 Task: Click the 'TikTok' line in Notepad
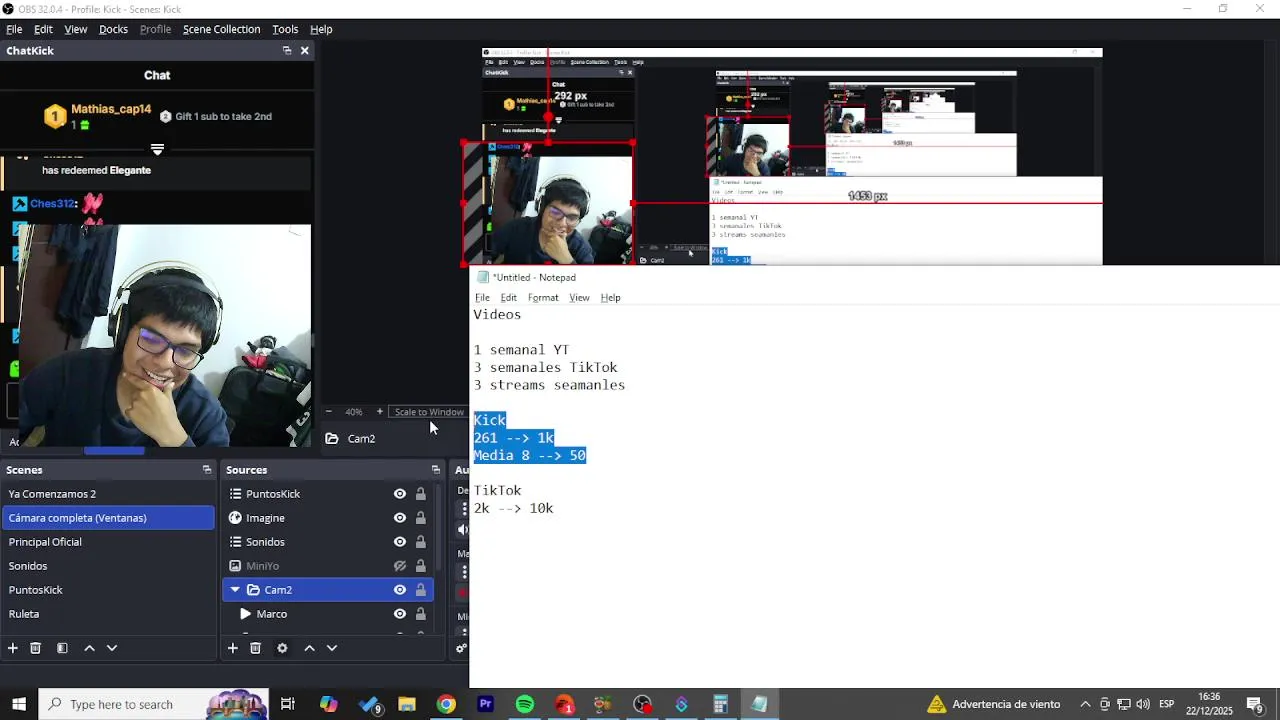tap(497, 491)
